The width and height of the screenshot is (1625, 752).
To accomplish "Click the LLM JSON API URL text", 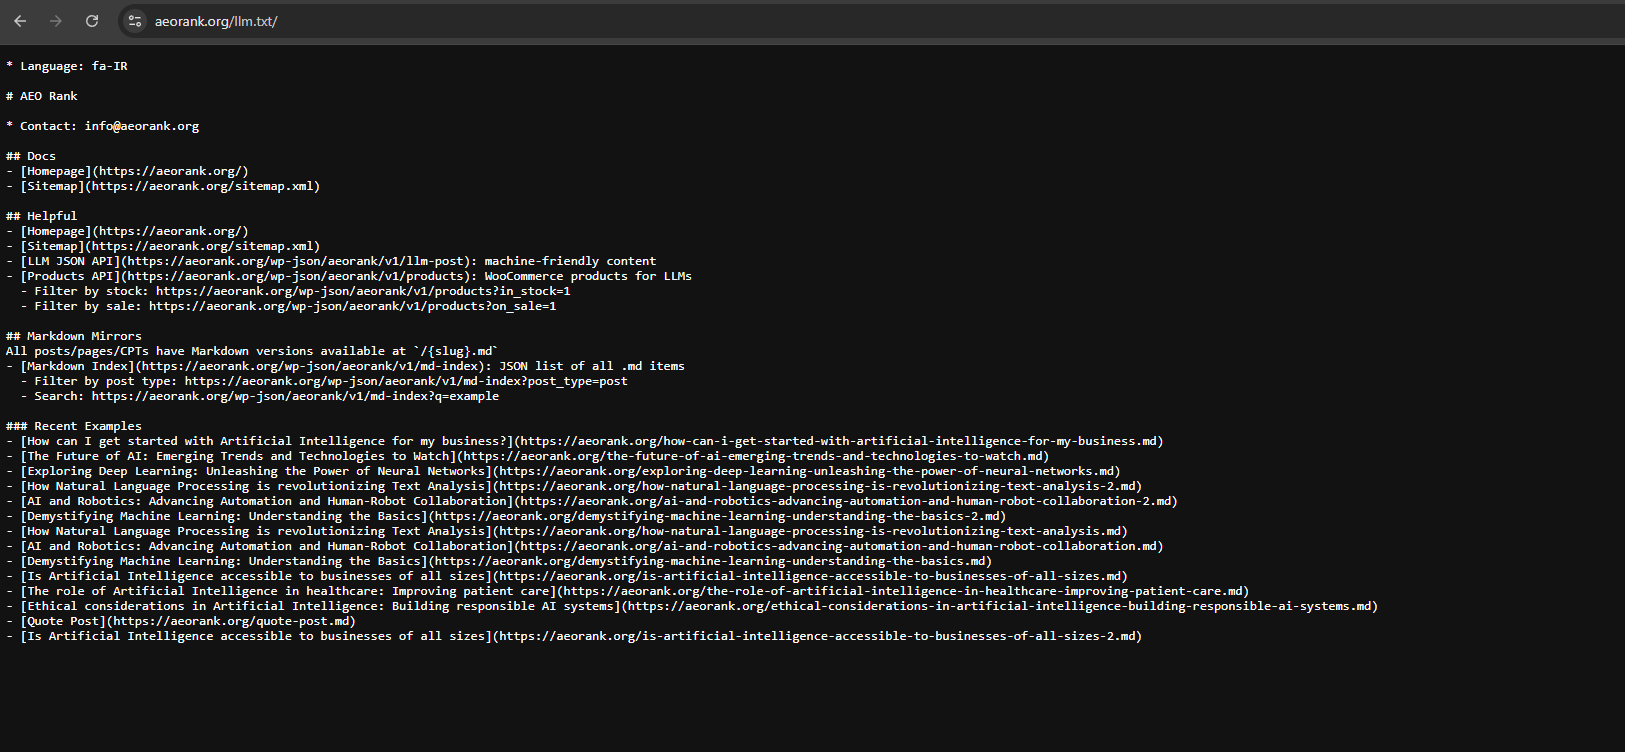I will [x=295, y=261].
